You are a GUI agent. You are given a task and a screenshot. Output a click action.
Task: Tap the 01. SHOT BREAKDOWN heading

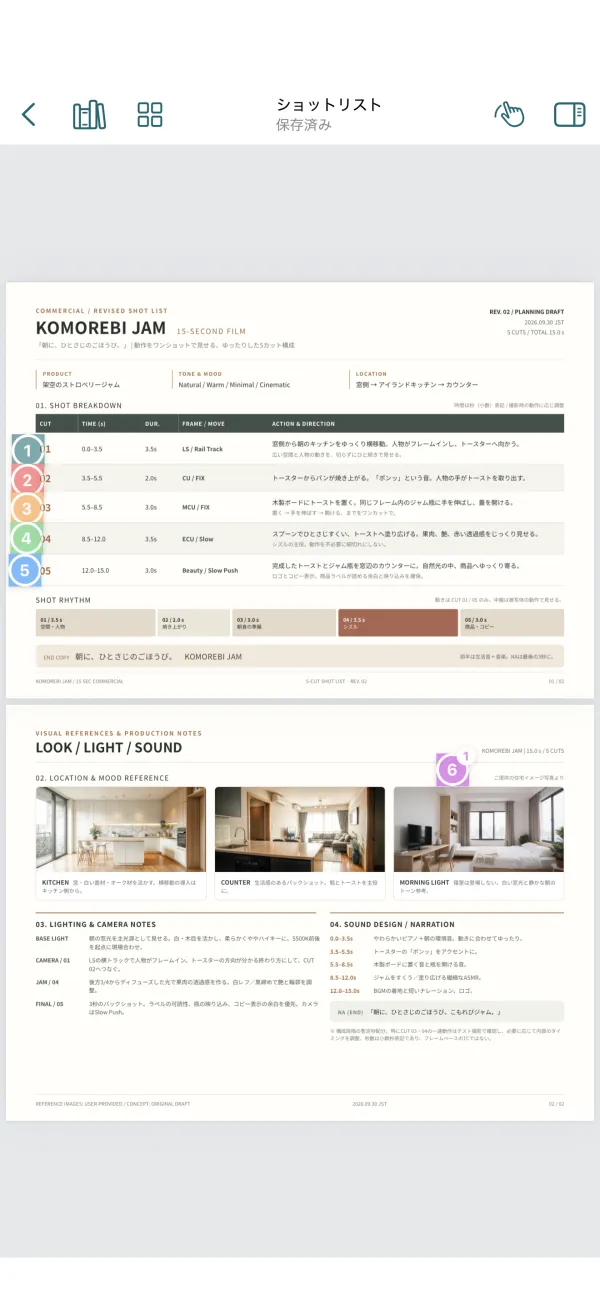(x=79, y=405)
